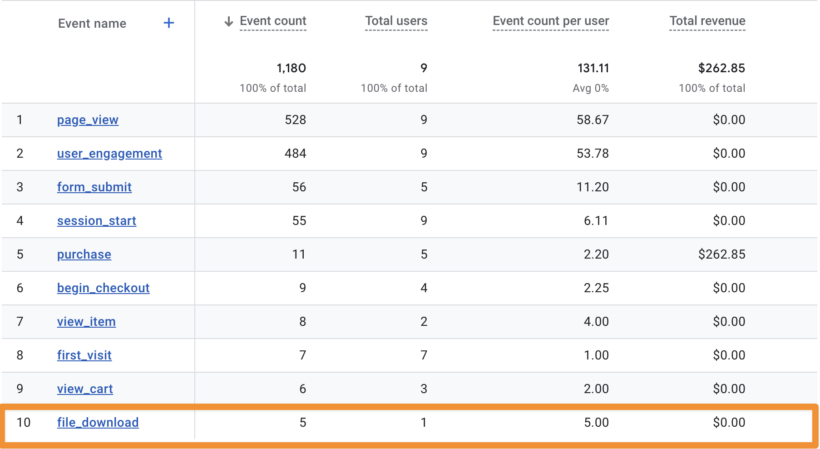The image size is (820, 449).
Task: Click begin_checkout per-user value 2.25
Action: [596, 288]
